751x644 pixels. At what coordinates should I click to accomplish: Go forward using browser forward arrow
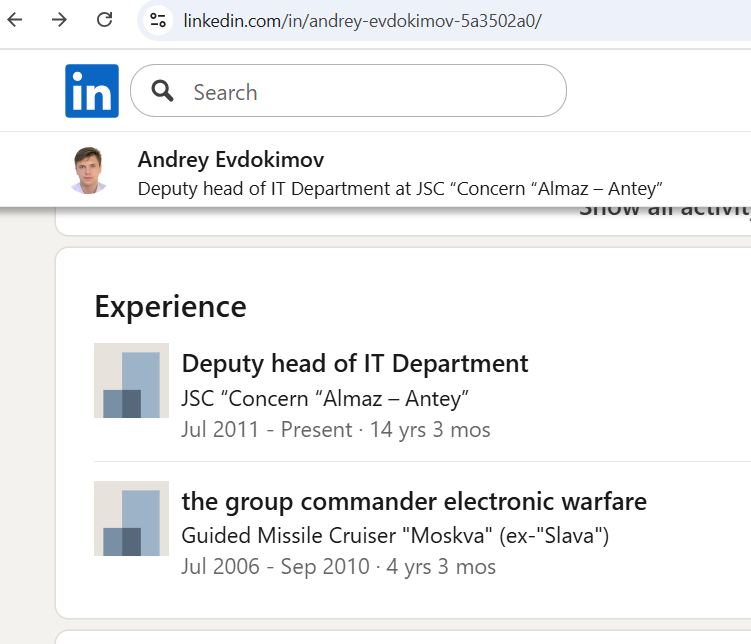[x=59, y=19]
